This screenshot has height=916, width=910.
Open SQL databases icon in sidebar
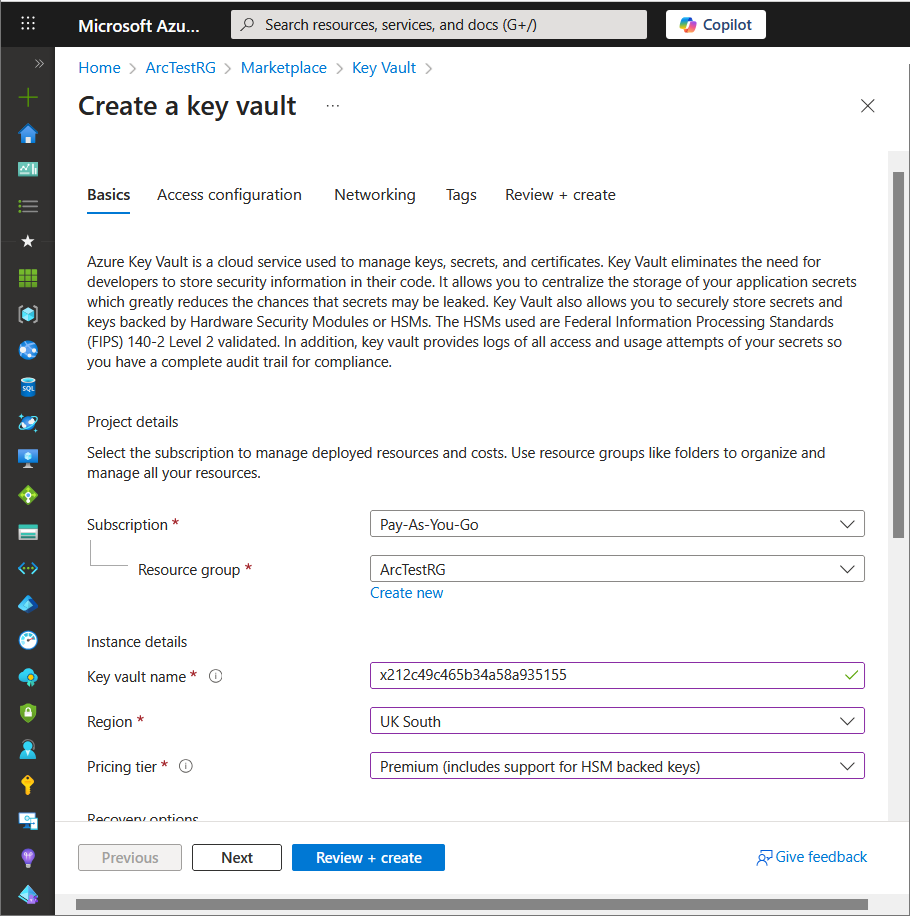(x=28, y=386)
